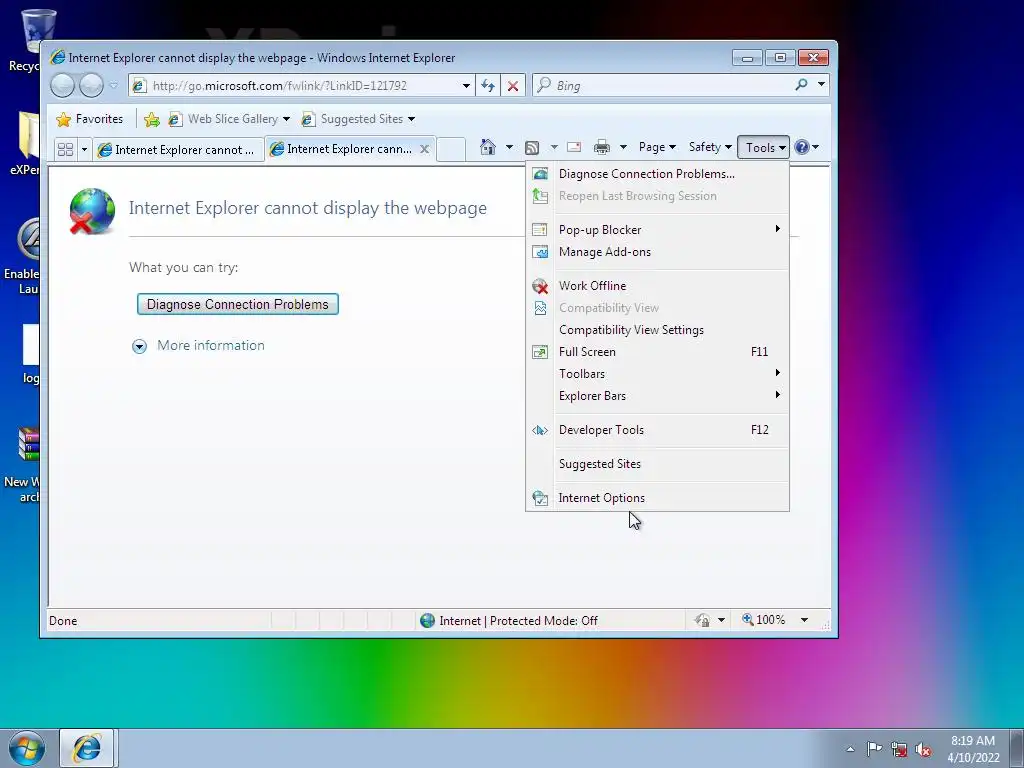1024x768 pixels.
Task: Click the Action Center flag icon
Action: pyautogui.click(x=874, y=748)
